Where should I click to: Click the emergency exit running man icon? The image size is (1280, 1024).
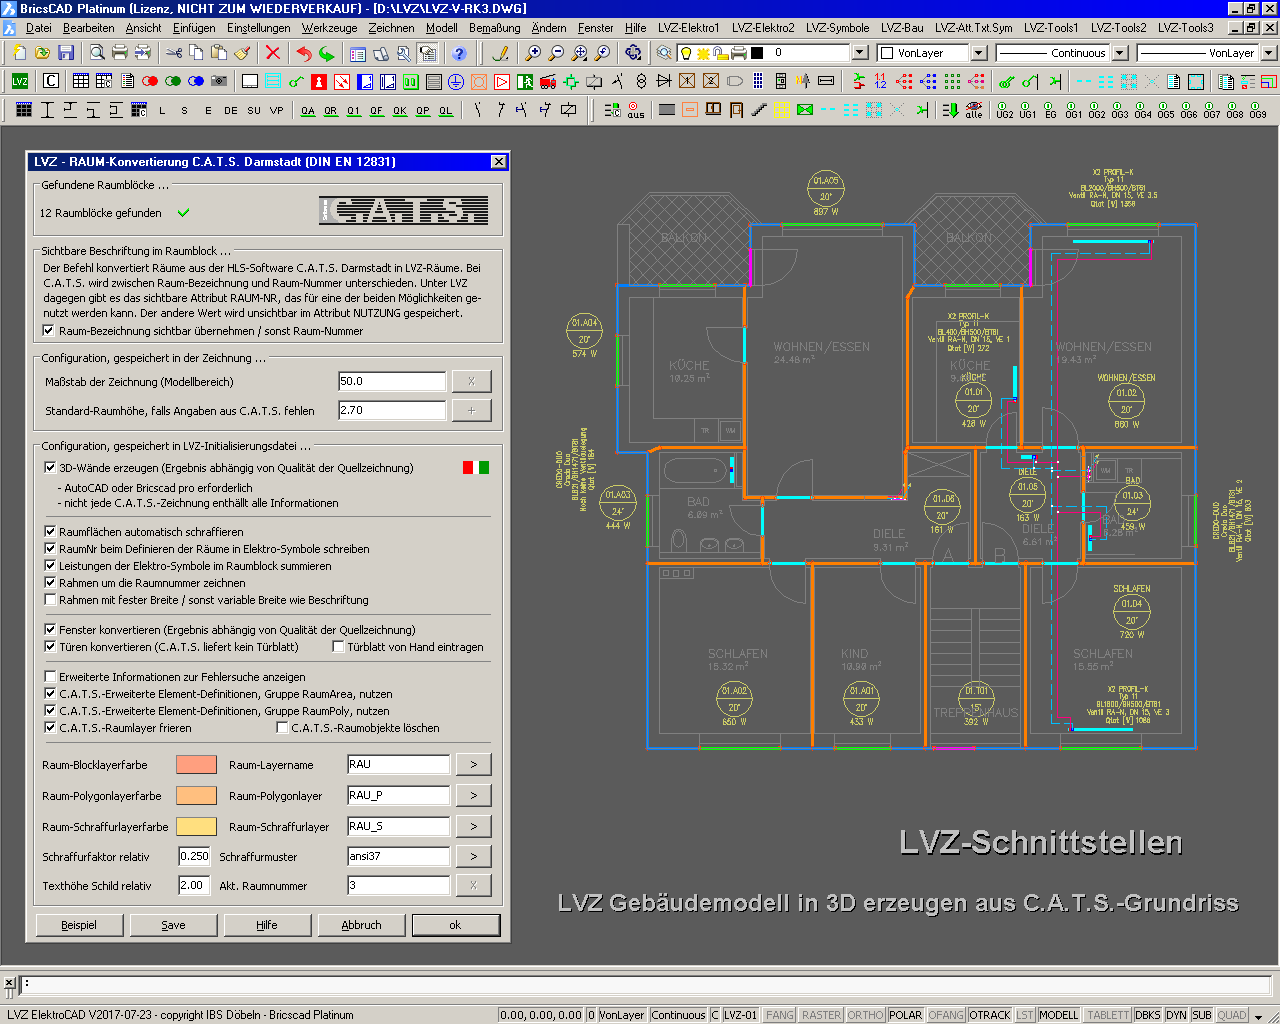(x=525, y=81)
